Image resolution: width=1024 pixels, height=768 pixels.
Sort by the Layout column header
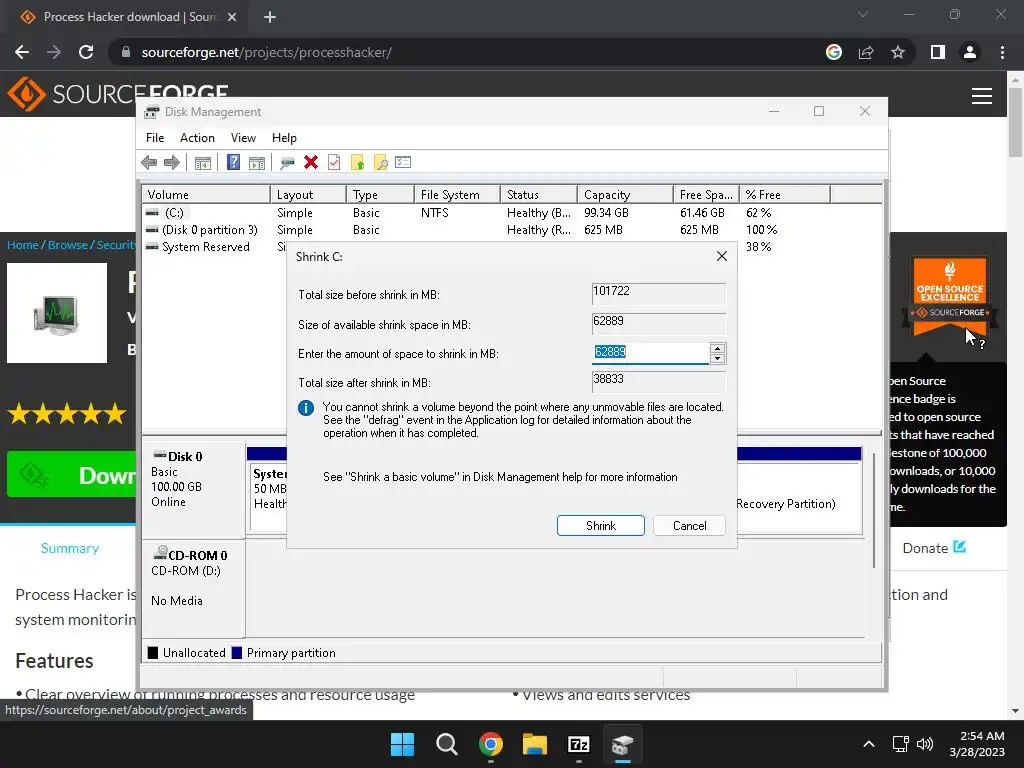coord(308,195)
